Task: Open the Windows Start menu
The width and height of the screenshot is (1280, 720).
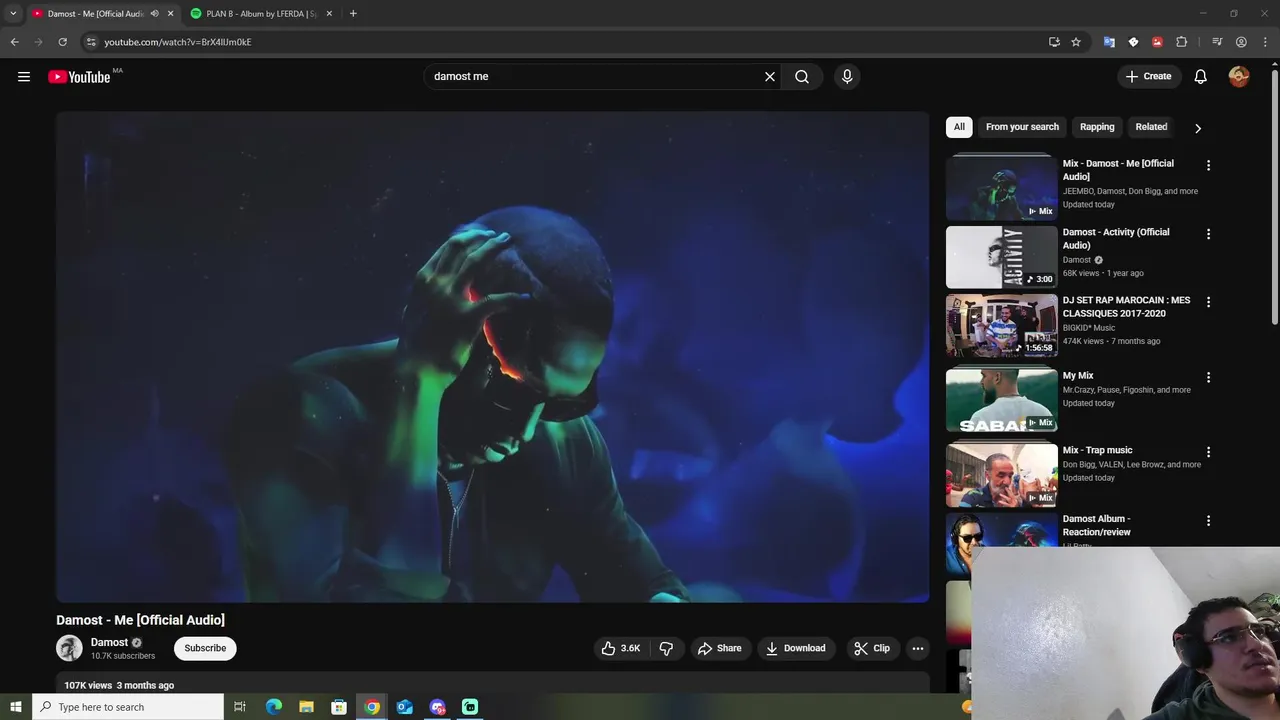Action: pyautogui.click(x=15, y=707)
